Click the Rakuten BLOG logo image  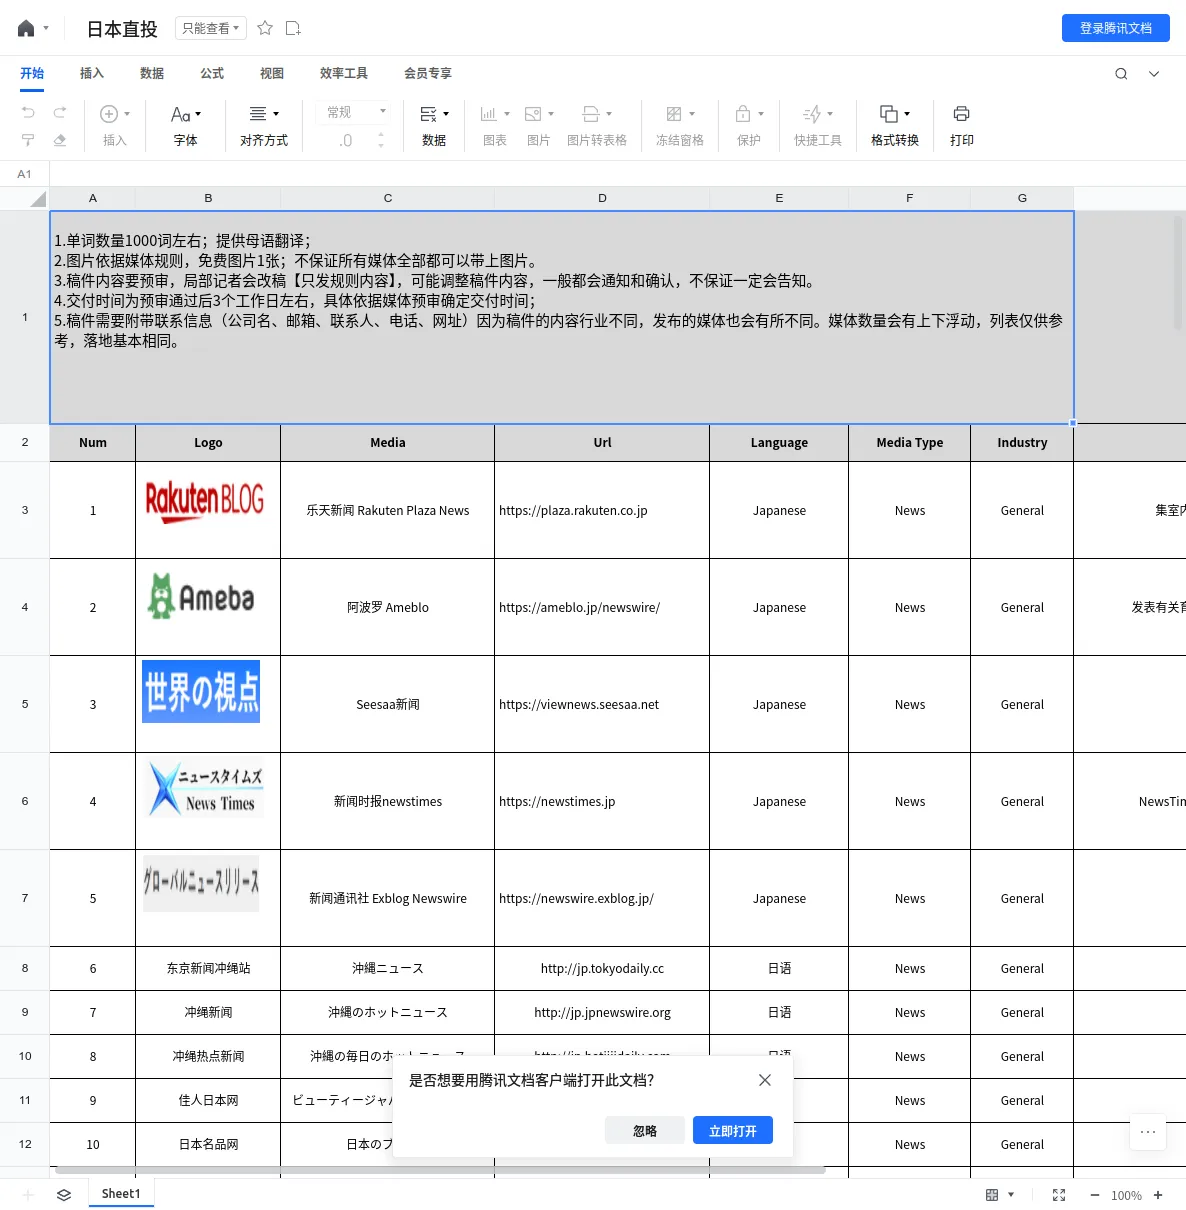[204, 499]
